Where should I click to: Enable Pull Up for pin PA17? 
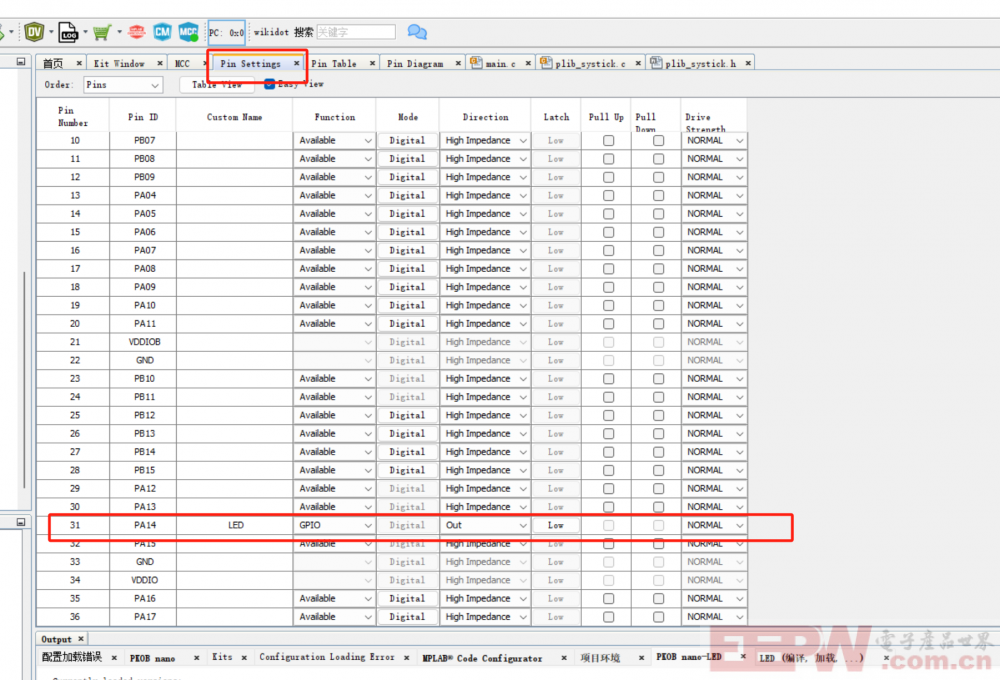[608, 617]
